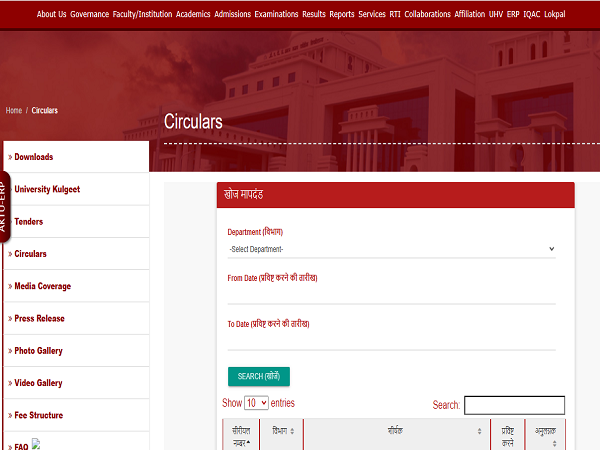Screen dimensions: 600x450
Task: Expand the Show entries count dropdown
Action: [257, 403]
